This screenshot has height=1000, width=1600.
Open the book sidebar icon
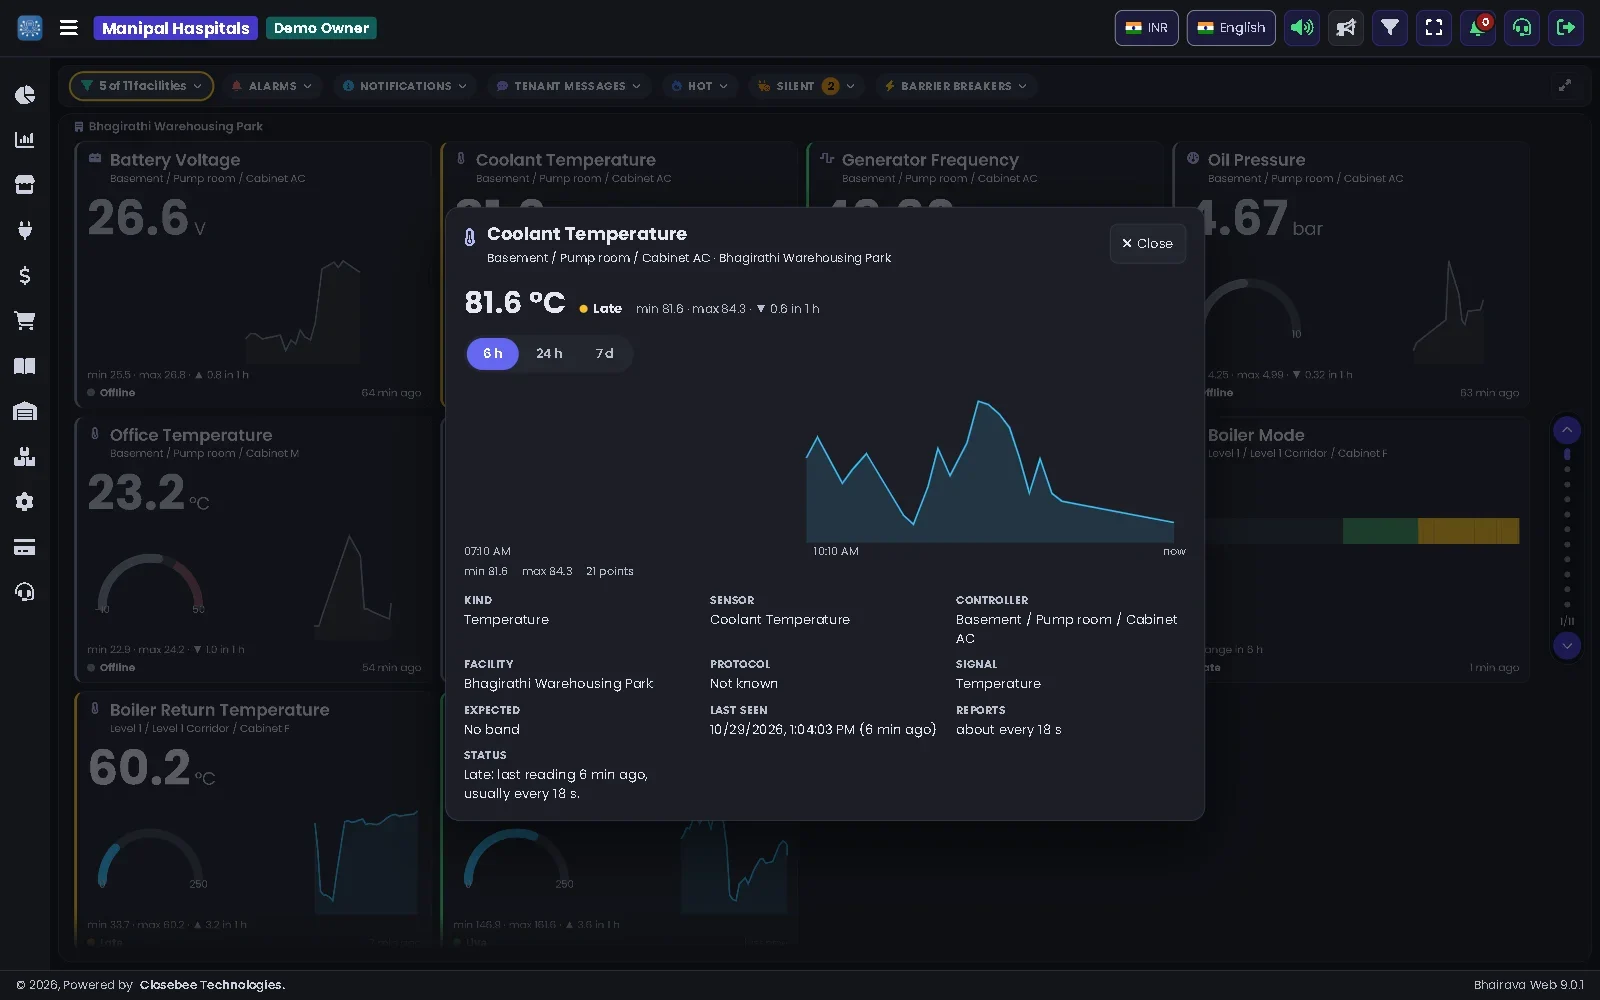(x=25, y=366)
